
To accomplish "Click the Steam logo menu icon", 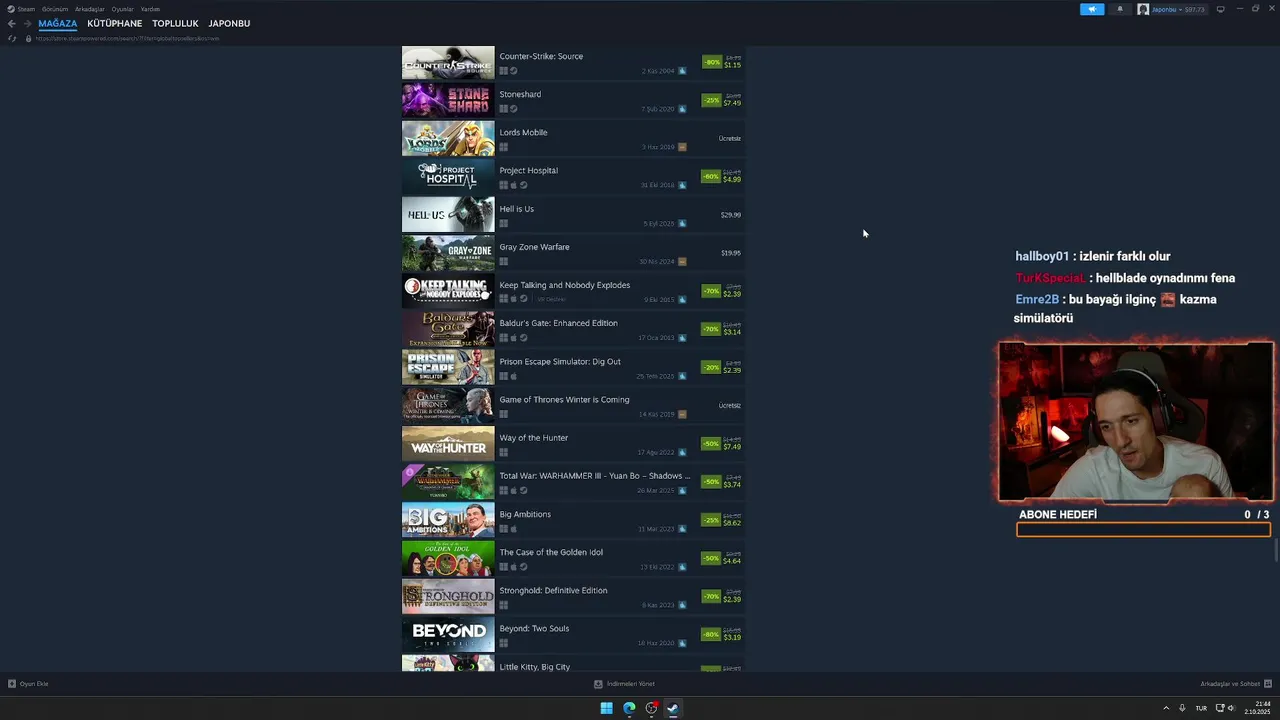I will click(10, 9).
